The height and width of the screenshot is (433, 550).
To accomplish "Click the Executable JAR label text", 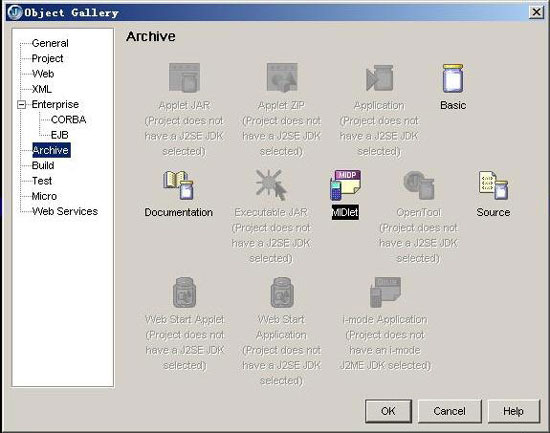I will 271,212.
